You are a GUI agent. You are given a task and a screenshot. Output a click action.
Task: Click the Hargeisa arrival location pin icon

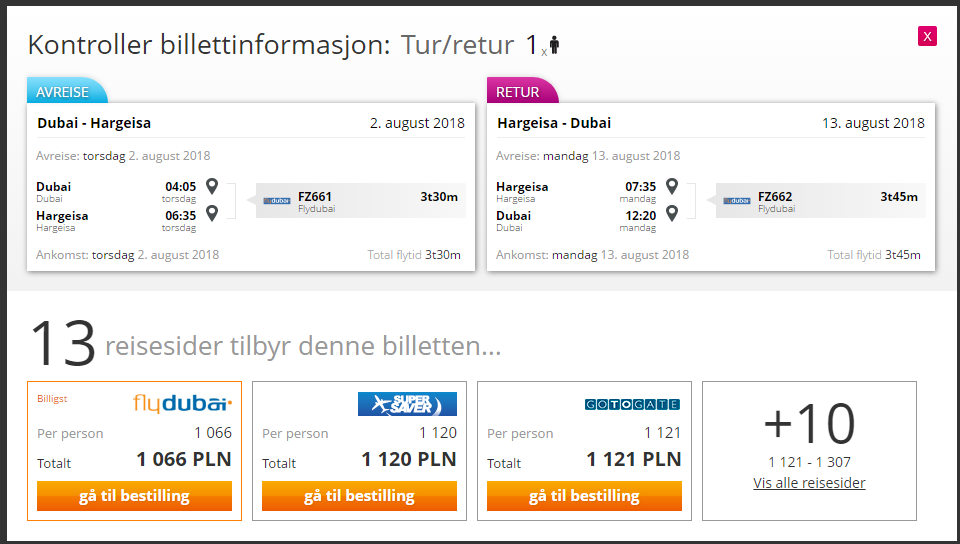(212, 213)
